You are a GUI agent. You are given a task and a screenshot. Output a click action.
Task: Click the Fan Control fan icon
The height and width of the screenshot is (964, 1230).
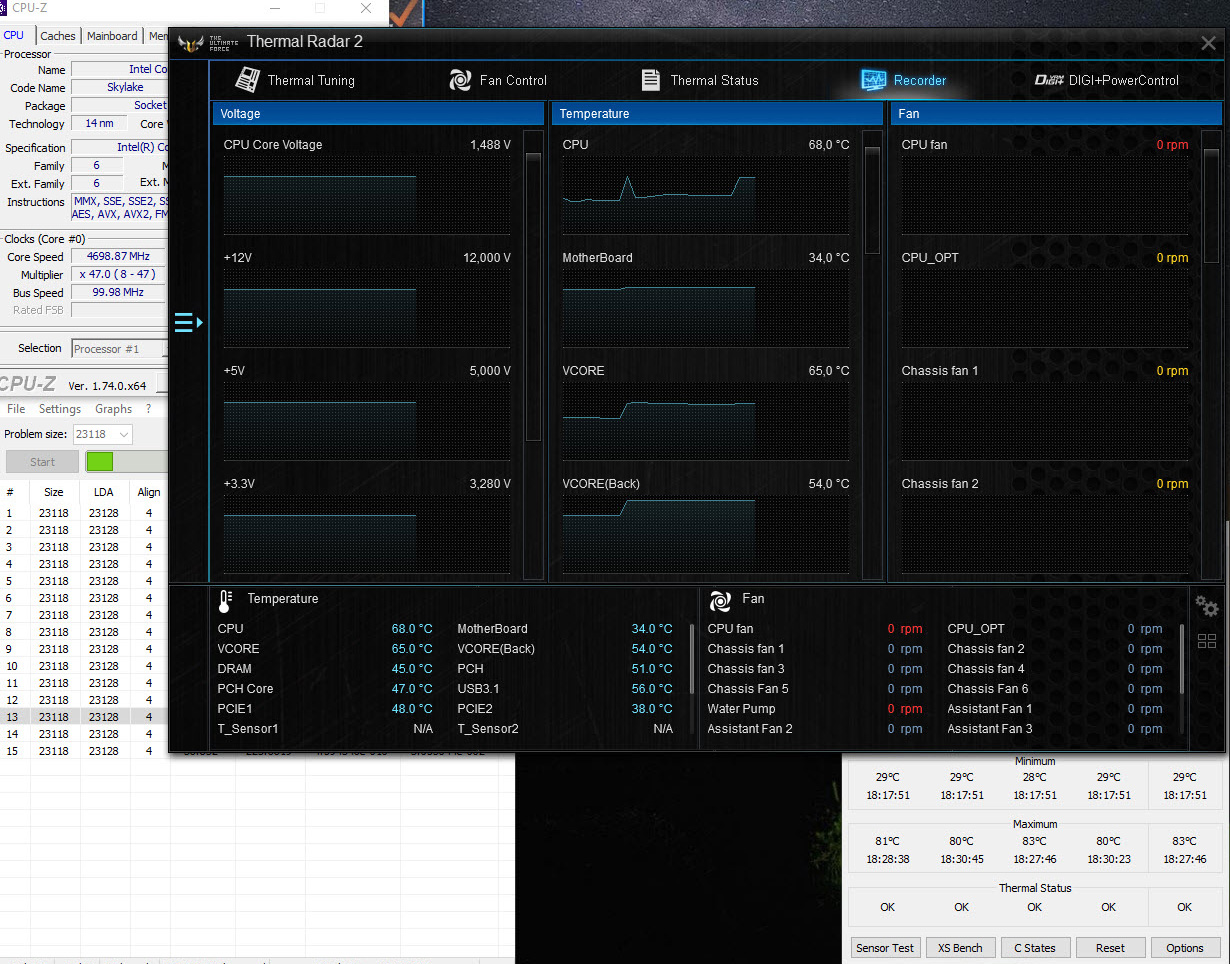(x=460, y=80)
